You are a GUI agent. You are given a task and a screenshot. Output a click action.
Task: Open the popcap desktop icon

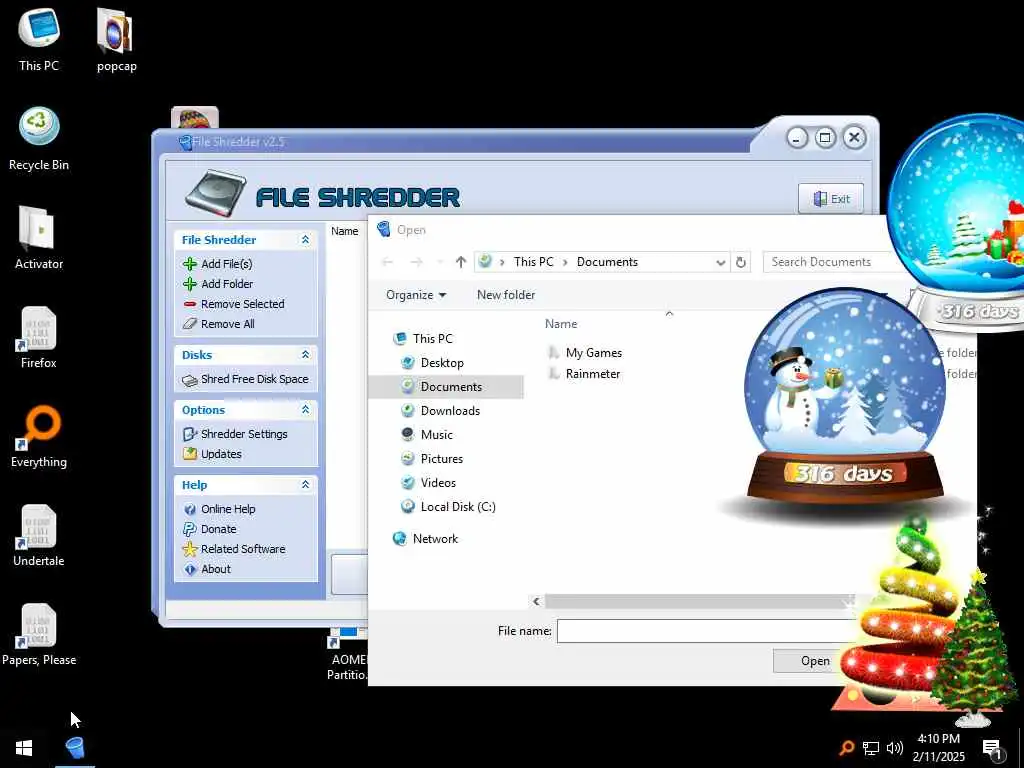coord(116,39)
